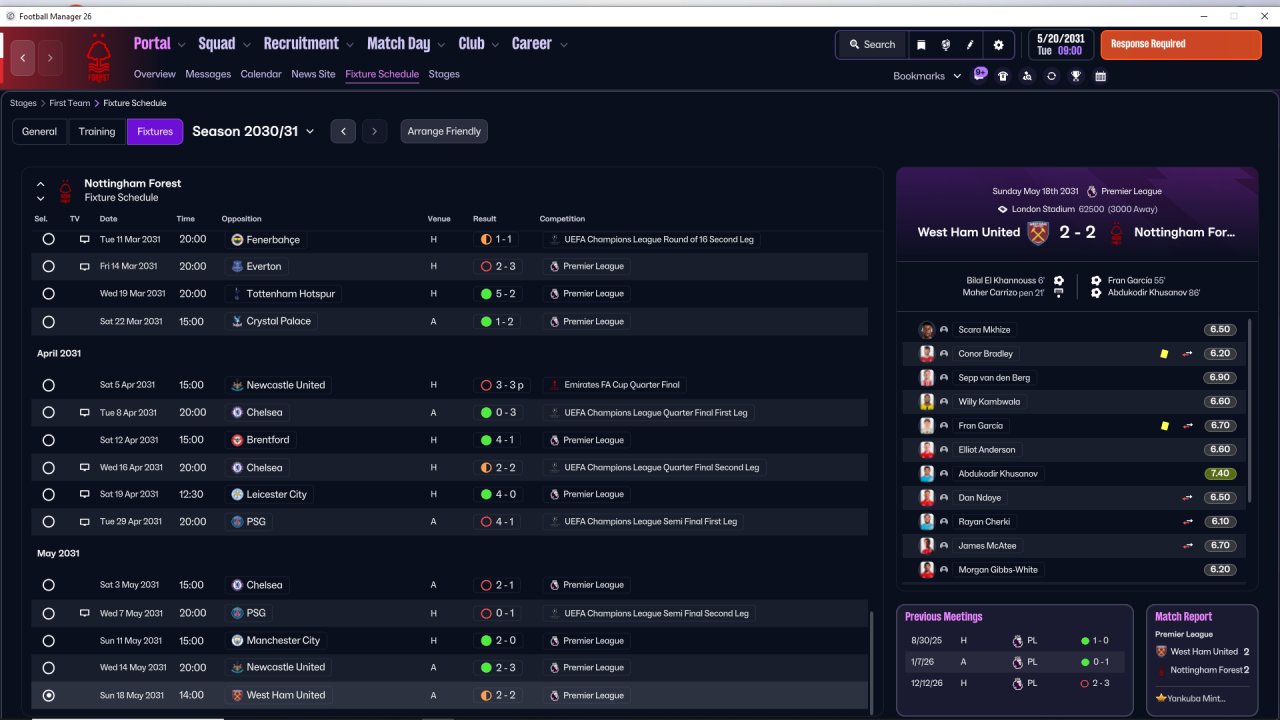Select the West Ham United fixture radio button
Screen dimensions: 1280x720
click(x=48, y=695)
